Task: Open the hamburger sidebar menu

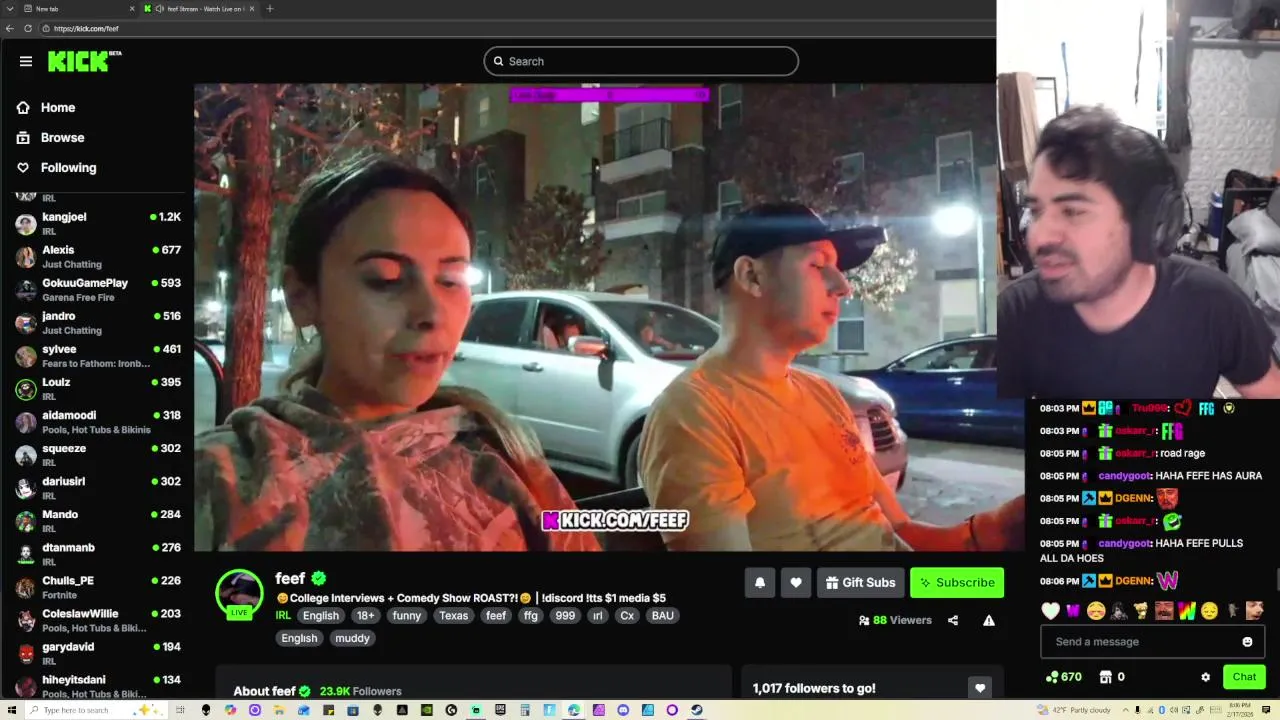Action: pyautogui.click(x=26, y=61)
